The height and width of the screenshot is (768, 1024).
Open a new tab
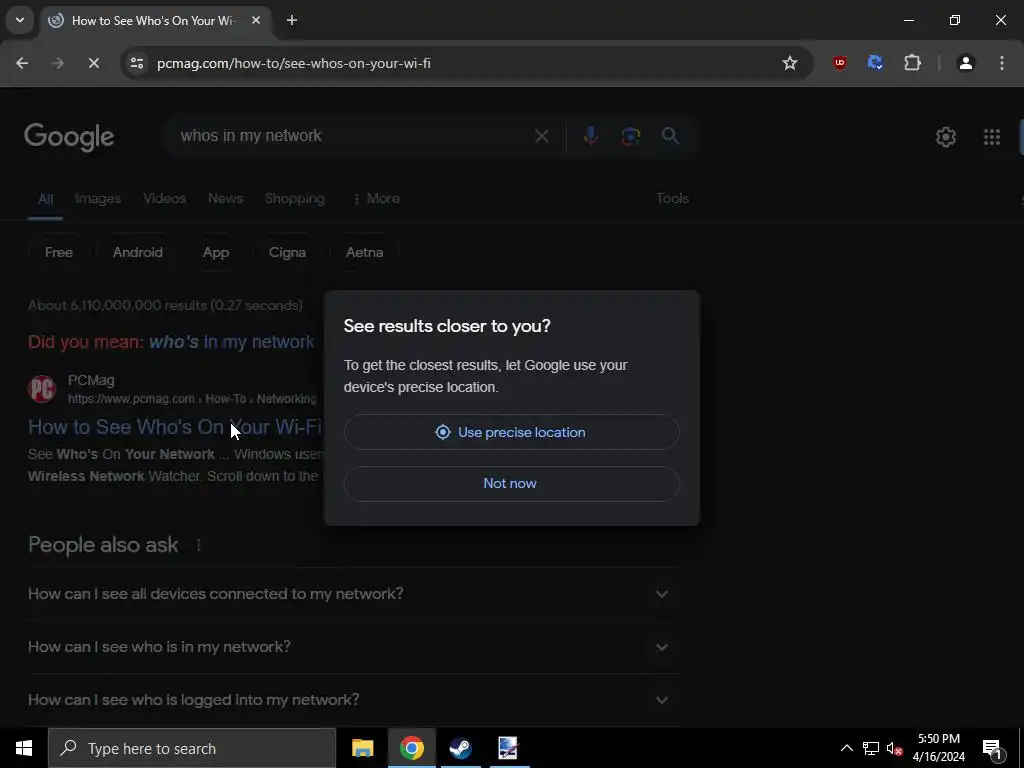tap(292, 20)
